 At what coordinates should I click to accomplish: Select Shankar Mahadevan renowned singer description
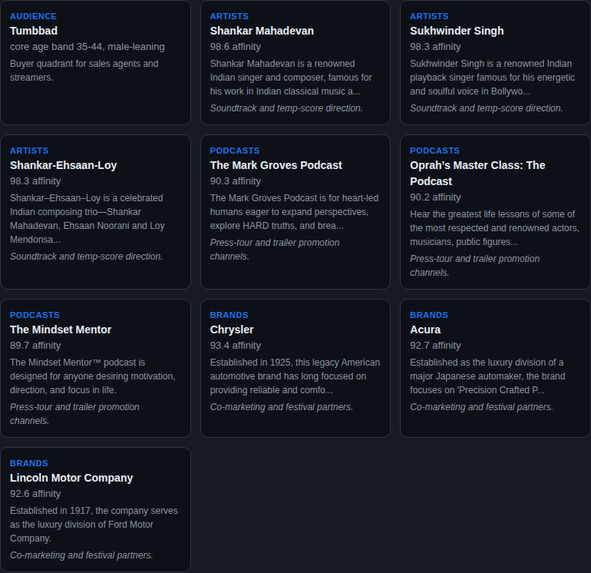pos(291,77)
